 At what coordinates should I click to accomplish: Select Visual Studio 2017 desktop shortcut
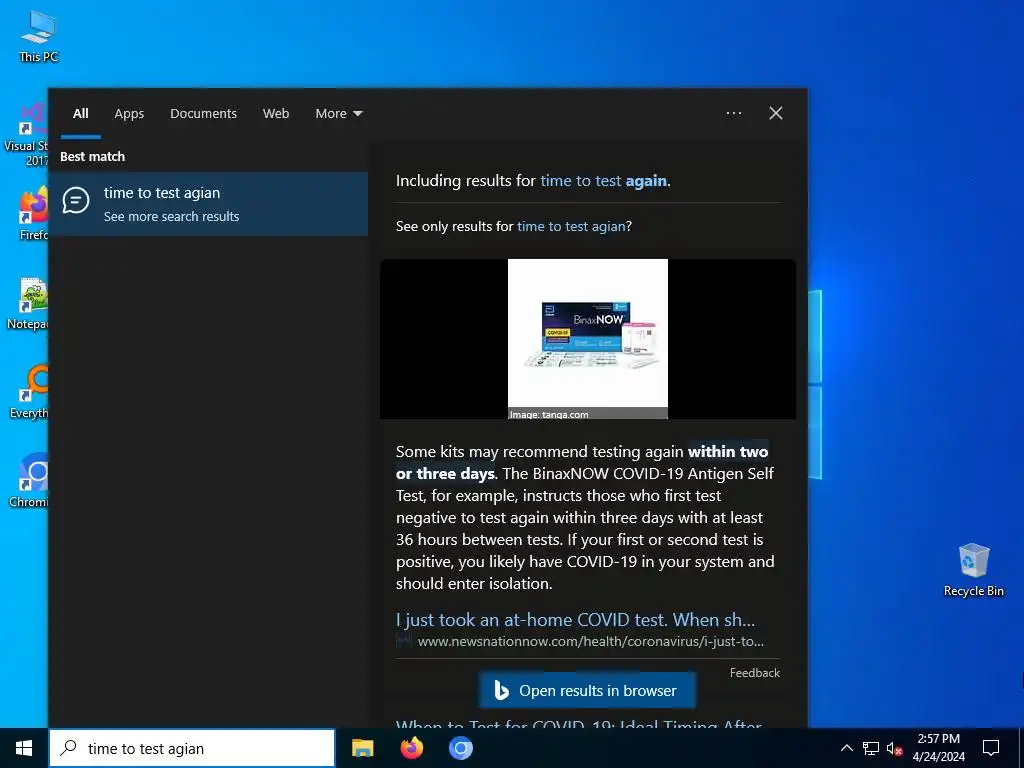tap(26, 135)
